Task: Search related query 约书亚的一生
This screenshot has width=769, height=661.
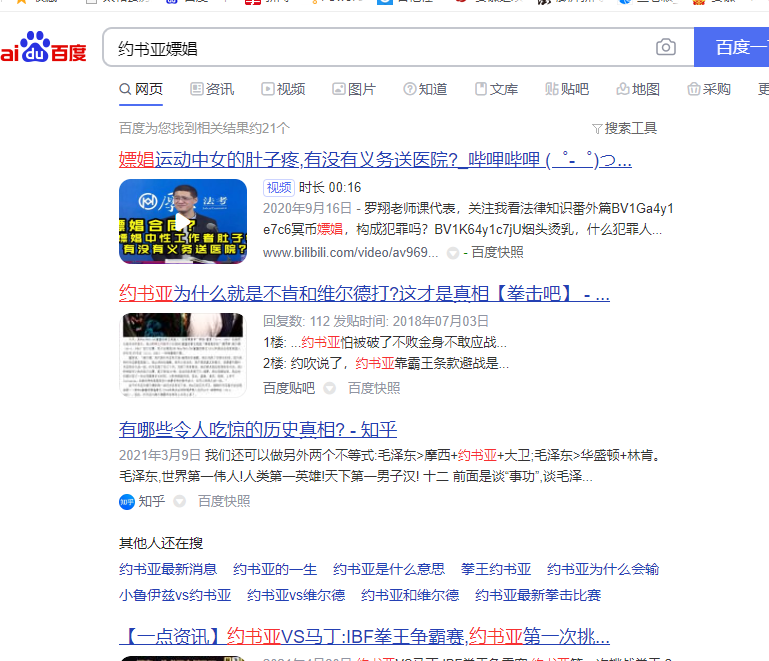Action: [275, 569]
